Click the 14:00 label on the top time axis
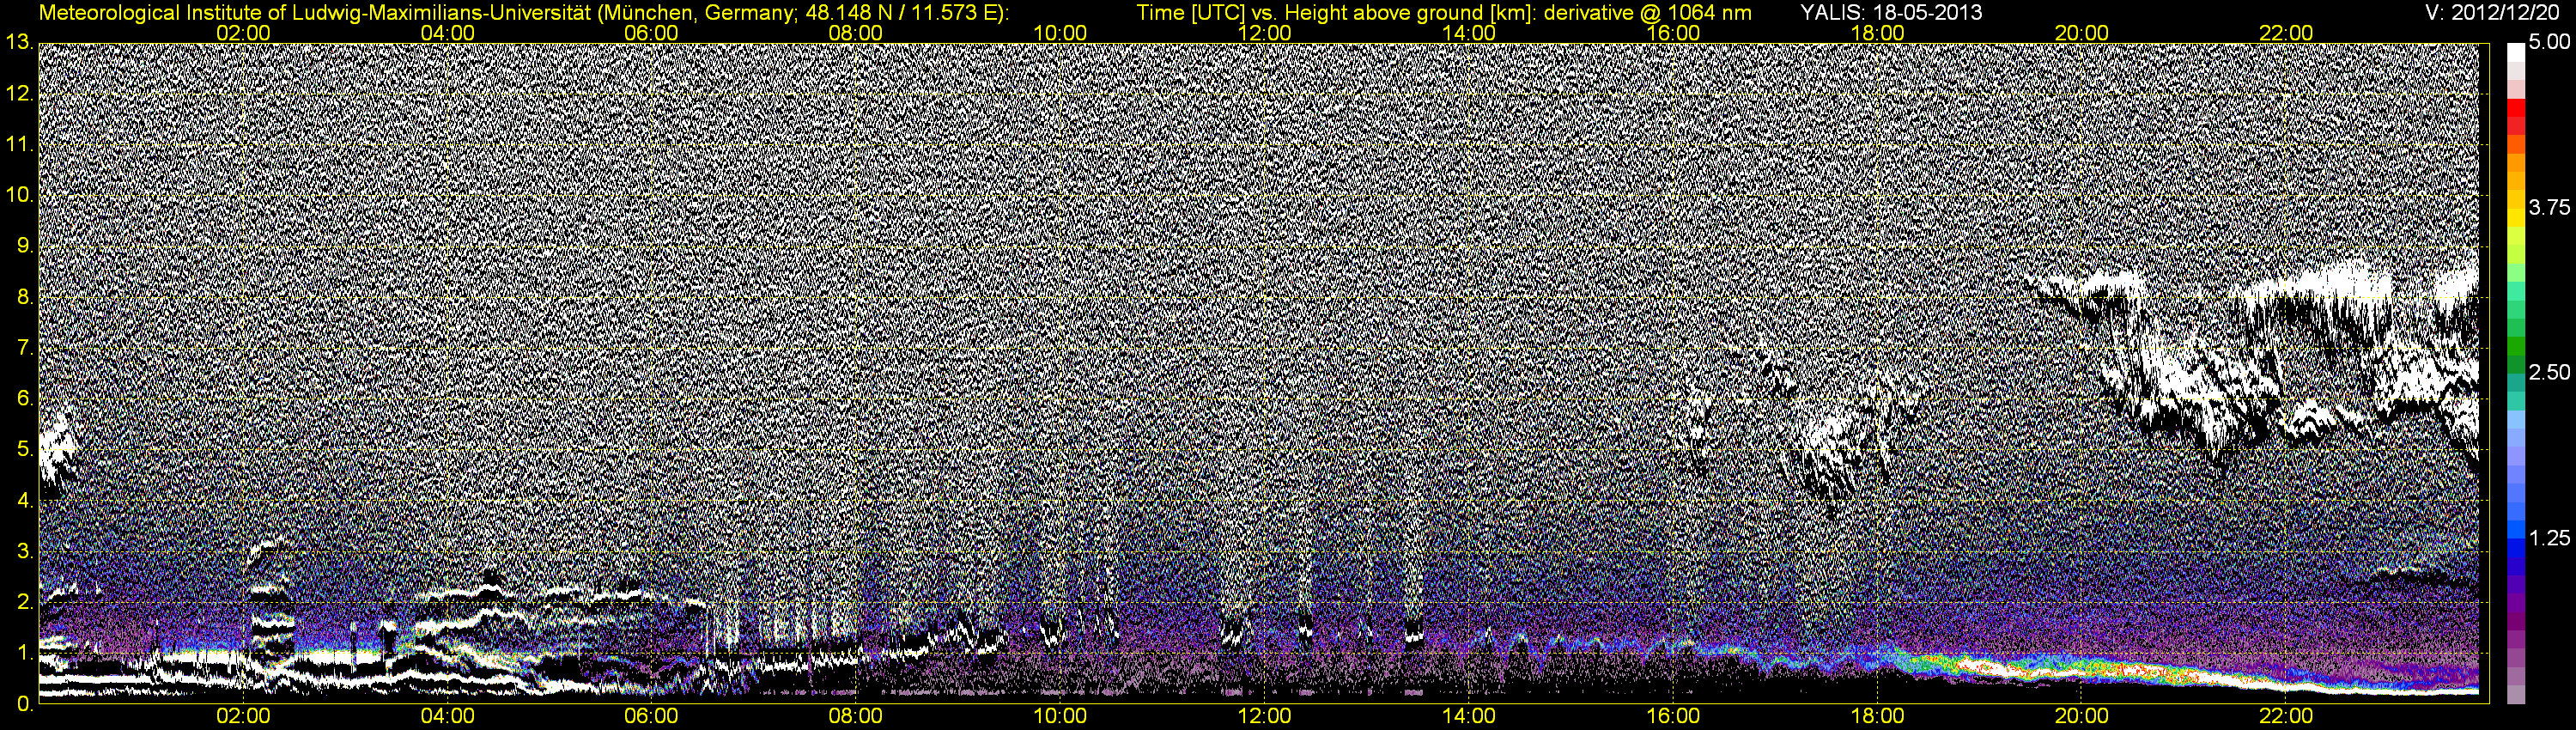The height and width of the screenshot is (730, 2576). click(x=1469, y=33)
